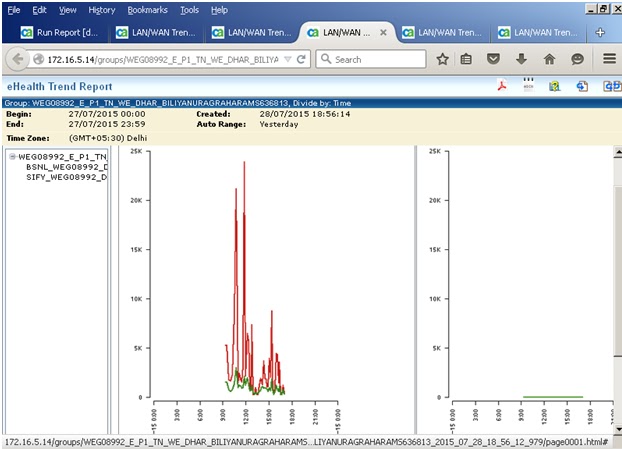Export report as PDF
The height and width of the screenshot is (449, 622).
click(x=502, y=86)
